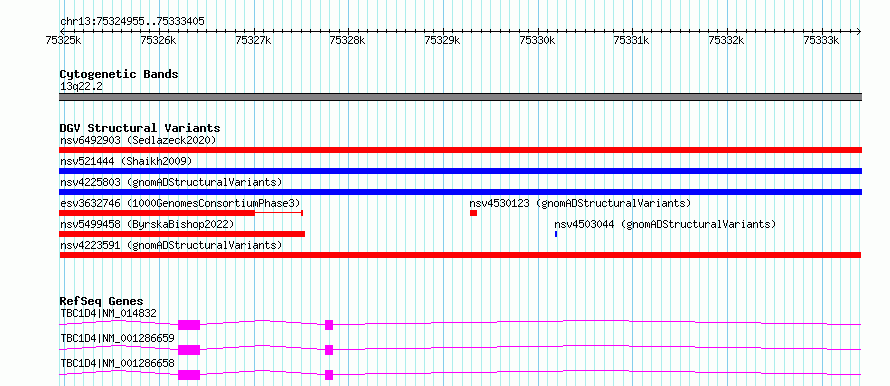Click the 75333k ruler position label

point(822,40)
